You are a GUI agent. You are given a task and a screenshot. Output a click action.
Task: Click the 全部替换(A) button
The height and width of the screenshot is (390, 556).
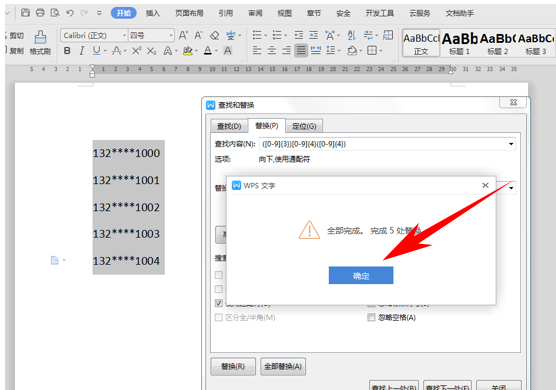click(283, 366)
